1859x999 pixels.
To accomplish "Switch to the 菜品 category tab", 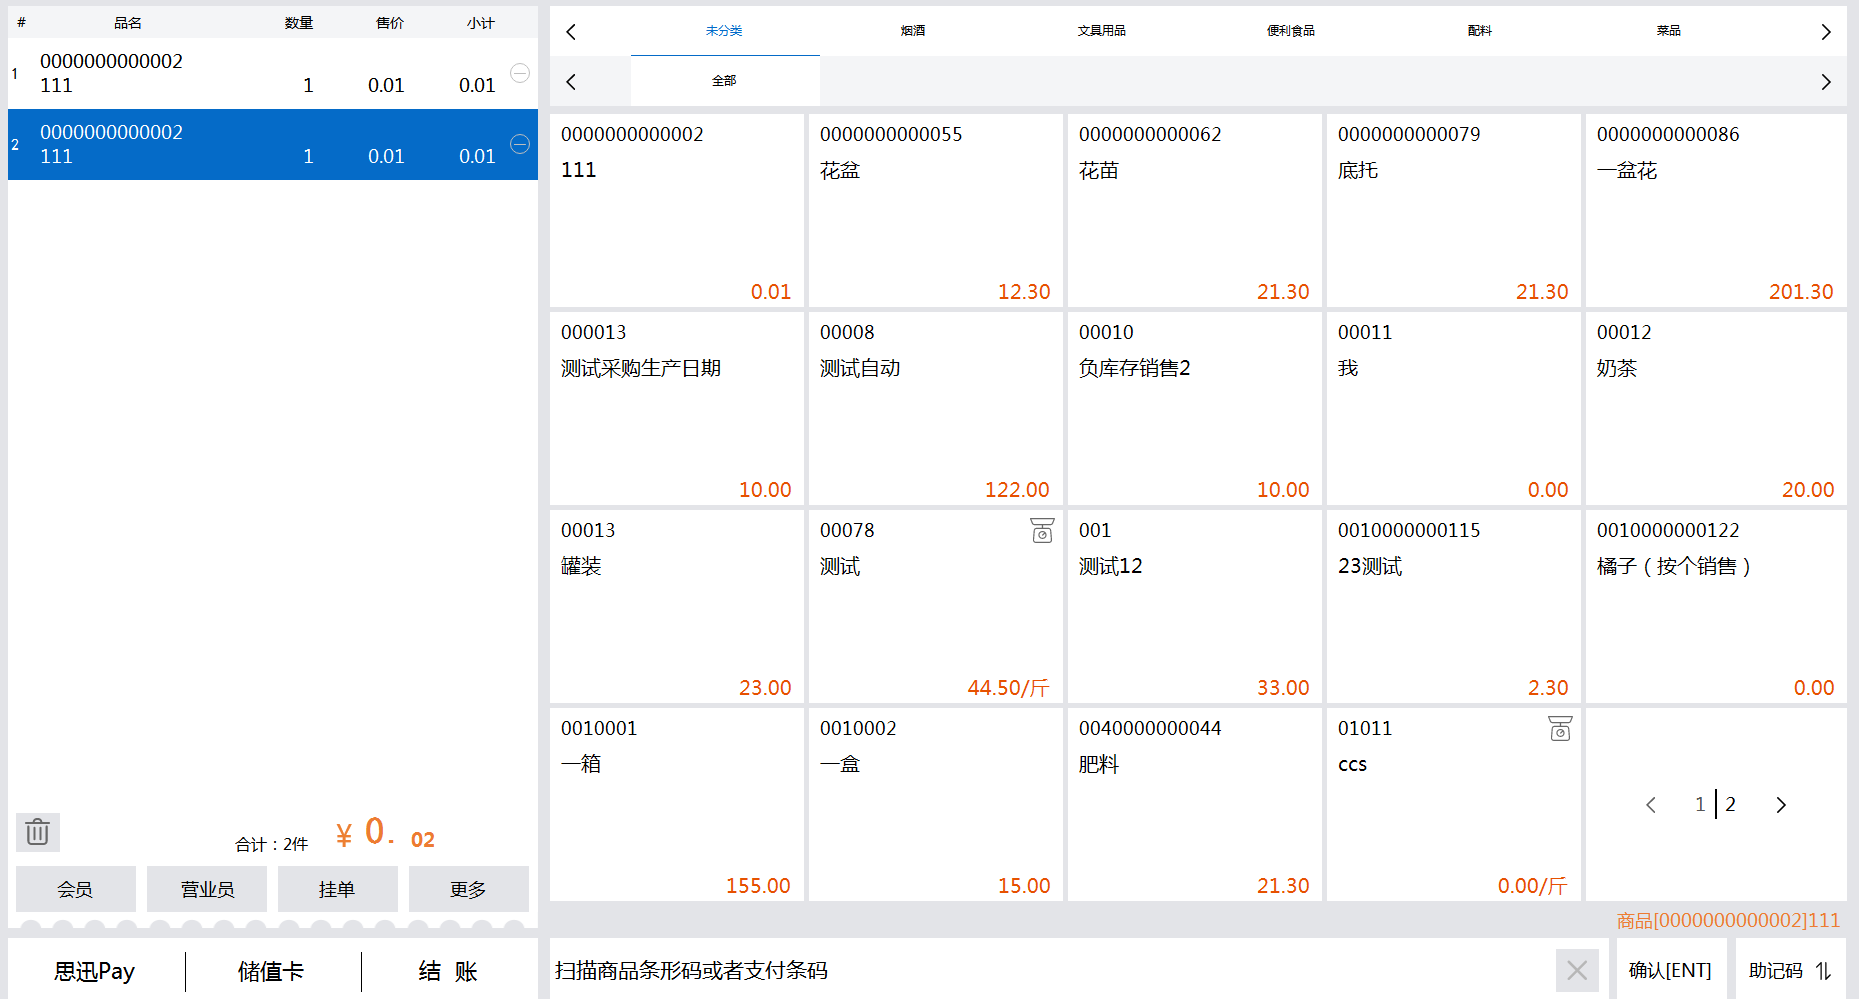I will (1669, 31).
